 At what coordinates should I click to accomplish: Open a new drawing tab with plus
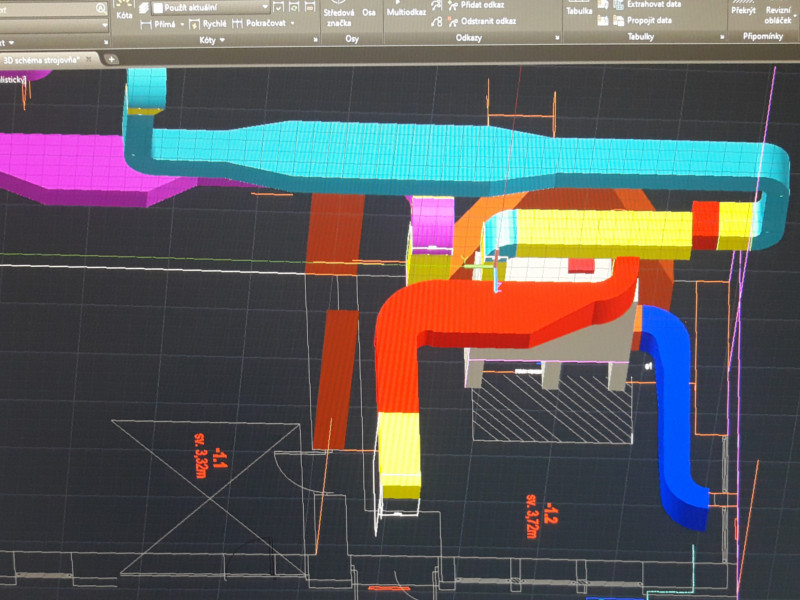pyautogui.click(x=112, y=59)
